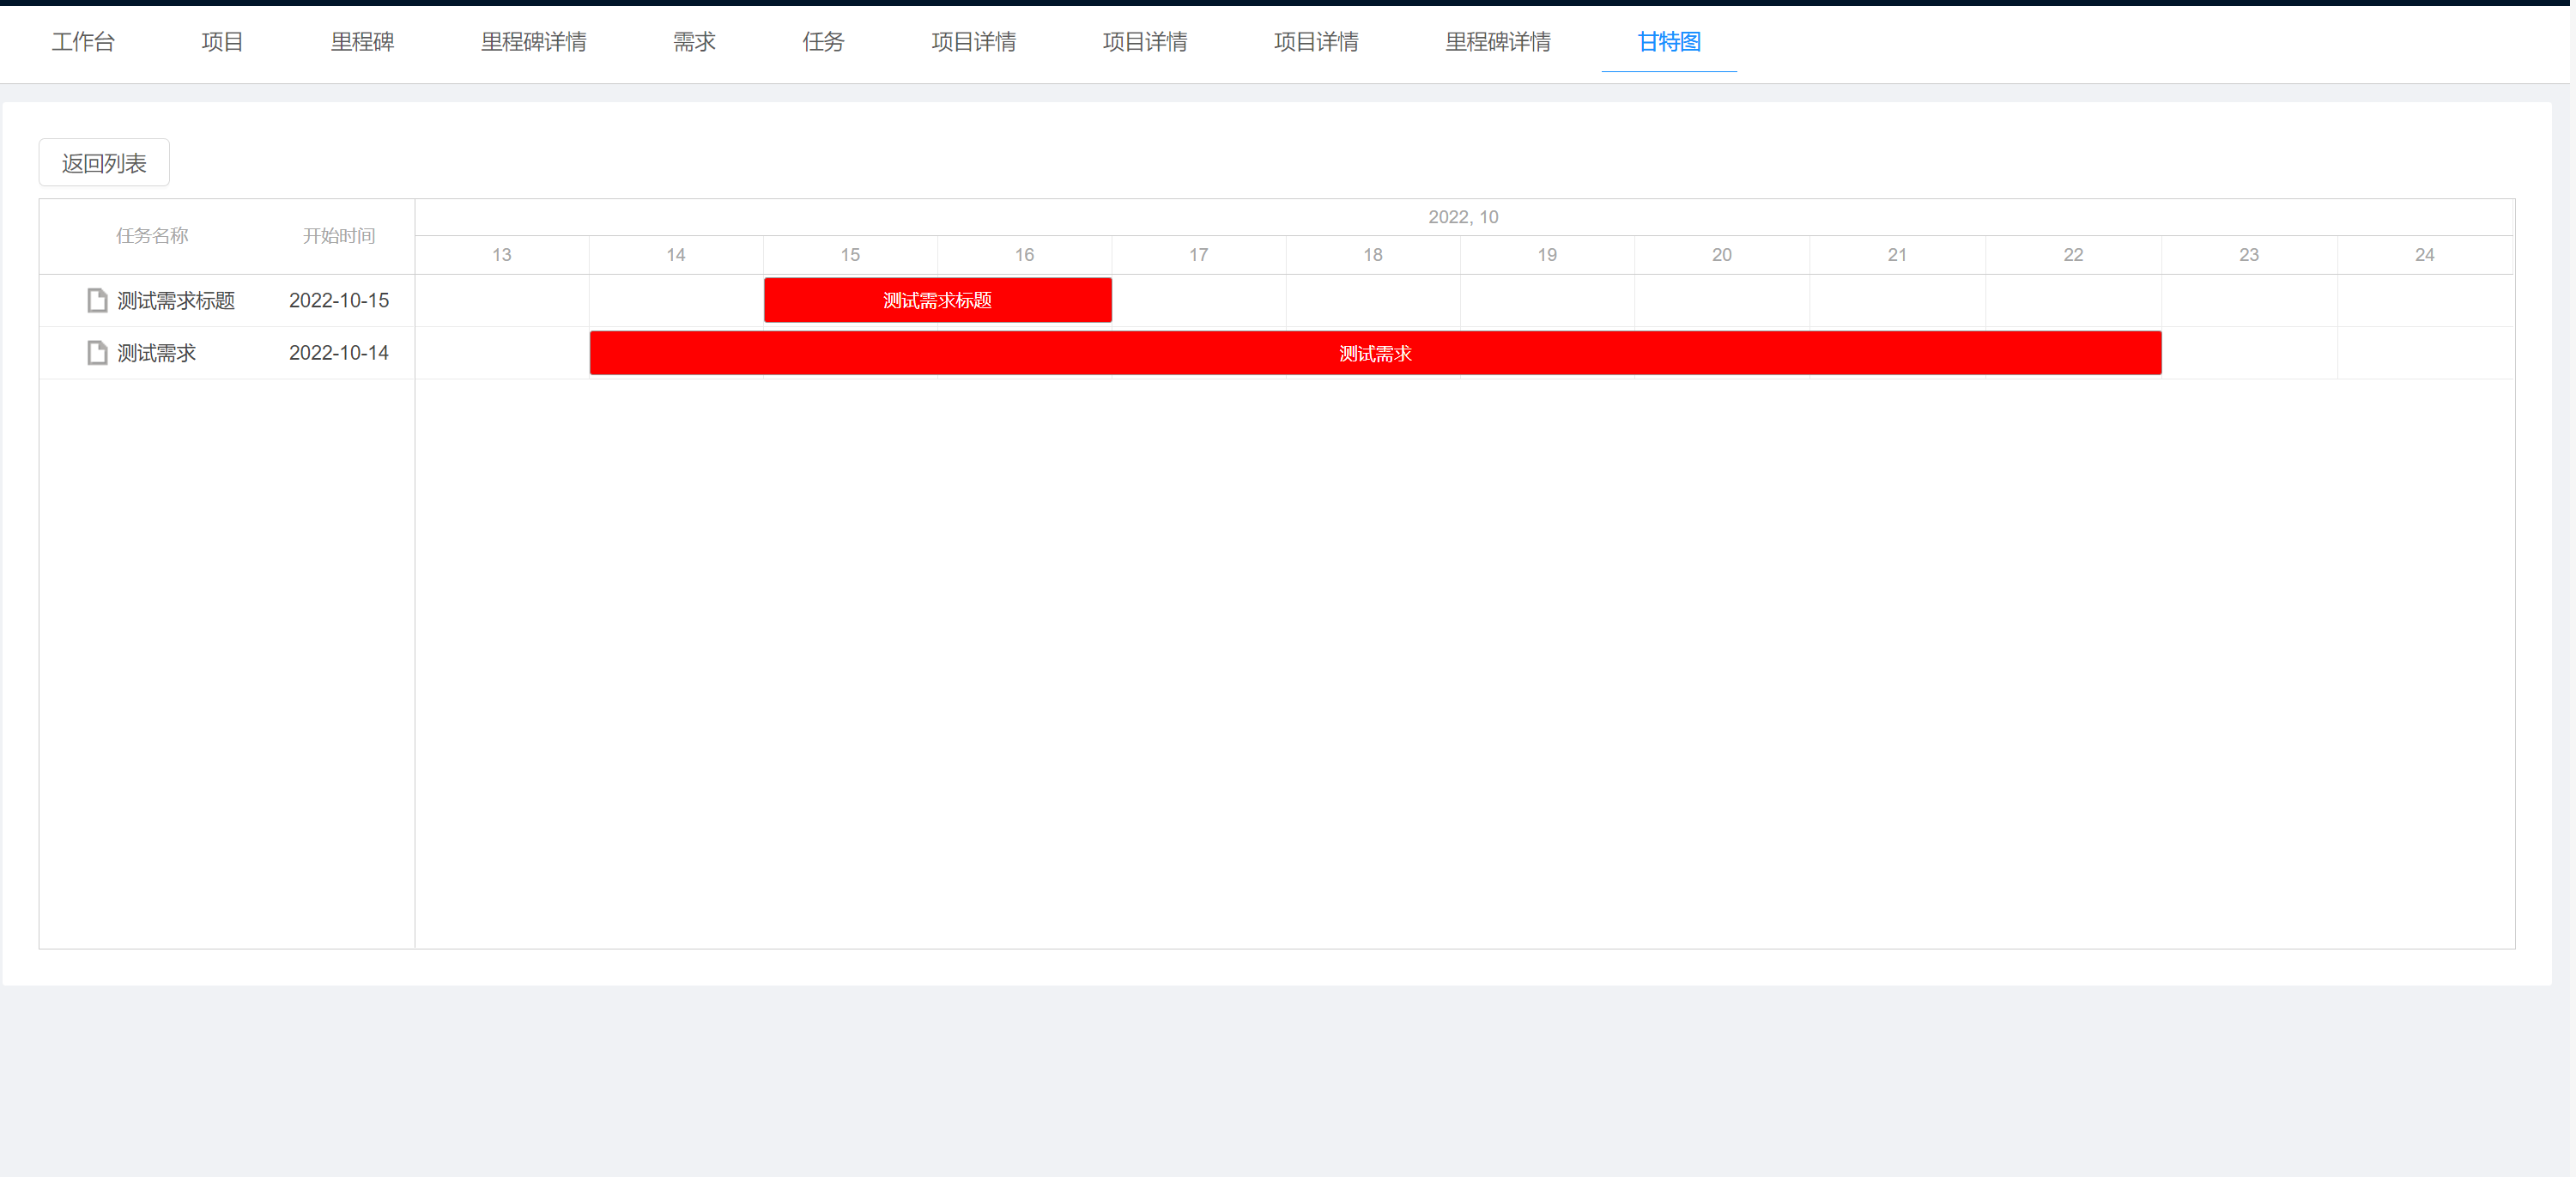Click day 19 in timeline scale
Screen dimensions: 2576x1177
click(x=1547, y=255)
